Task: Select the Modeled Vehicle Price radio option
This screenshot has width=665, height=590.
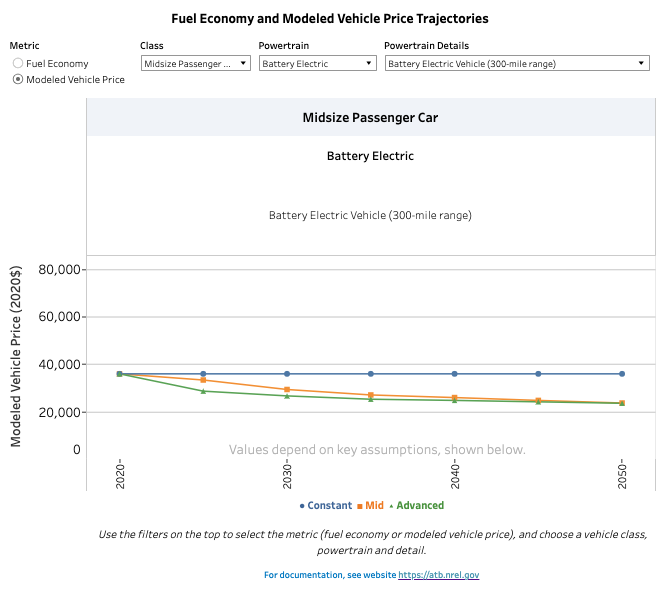Action: point(18,80)
